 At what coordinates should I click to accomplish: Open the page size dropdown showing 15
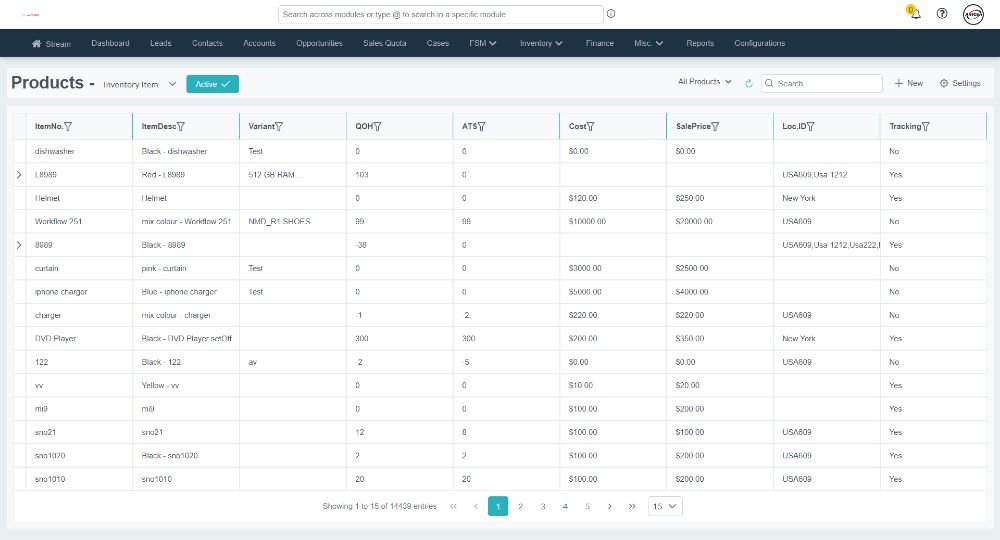pyautogui.click(x=665, y=507)
